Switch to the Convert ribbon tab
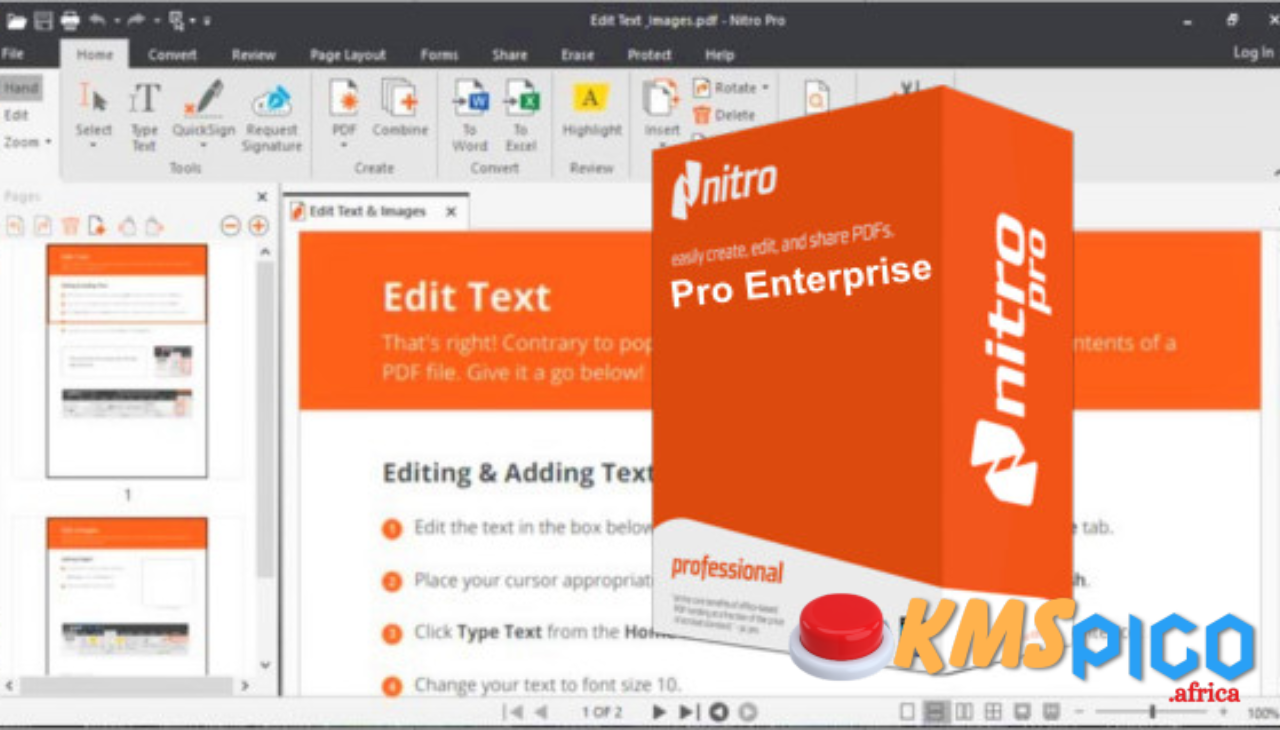The width and height of the screenshot is (1280, 730). coord(172,55)
